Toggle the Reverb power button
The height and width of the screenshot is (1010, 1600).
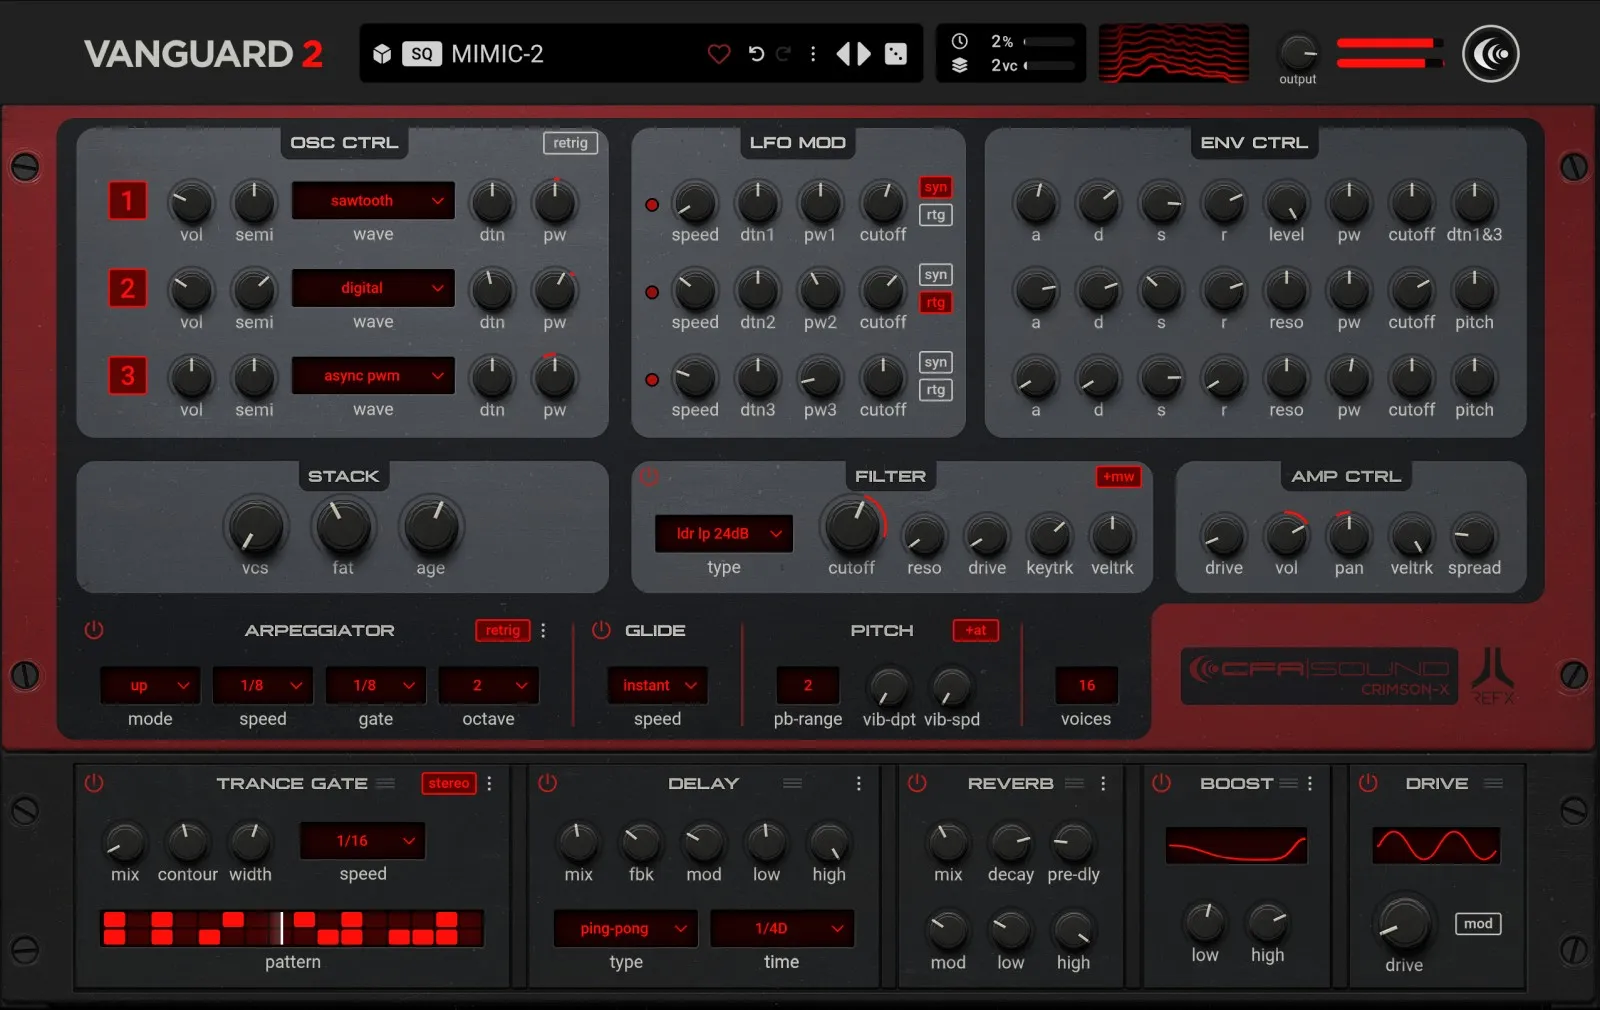(x=917, y=783)
